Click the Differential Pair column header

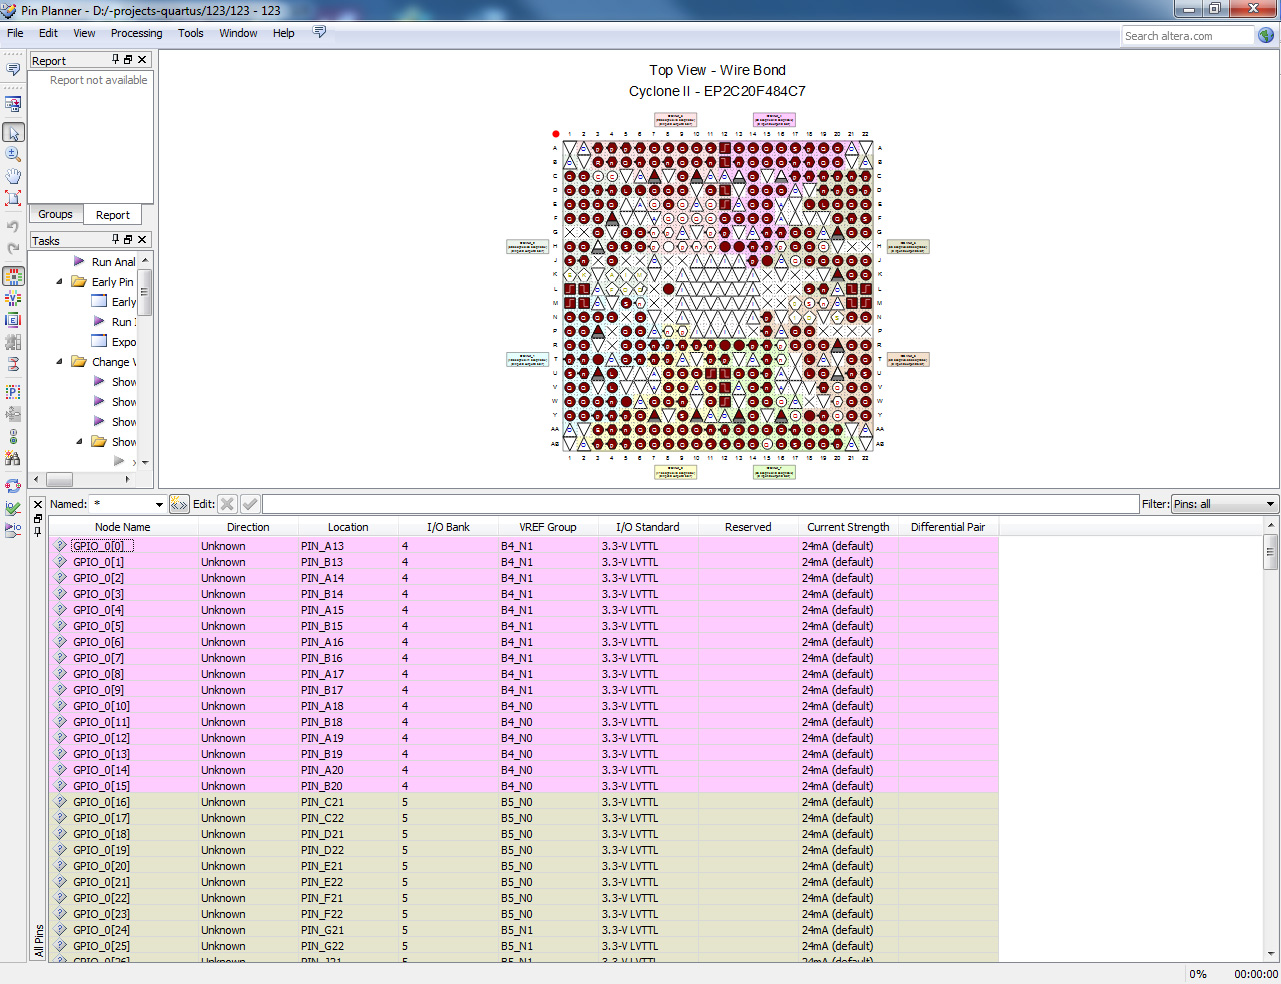coord(948,527)
